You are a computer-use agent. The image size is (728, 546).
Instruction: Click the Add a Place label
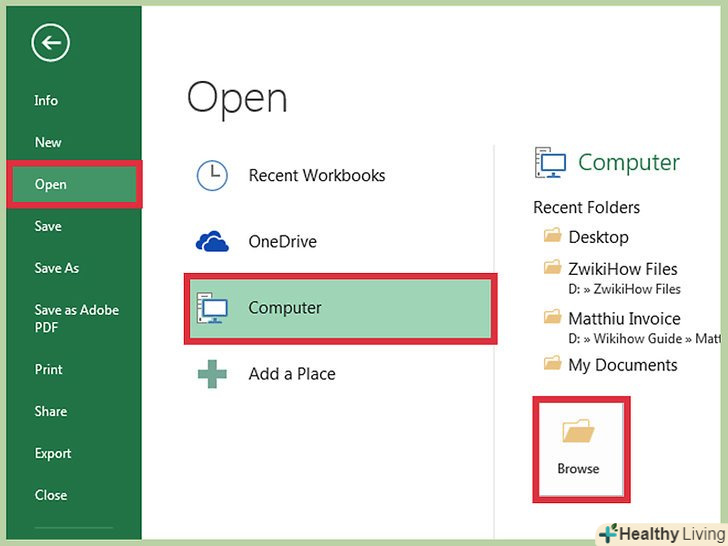point(292,374)
